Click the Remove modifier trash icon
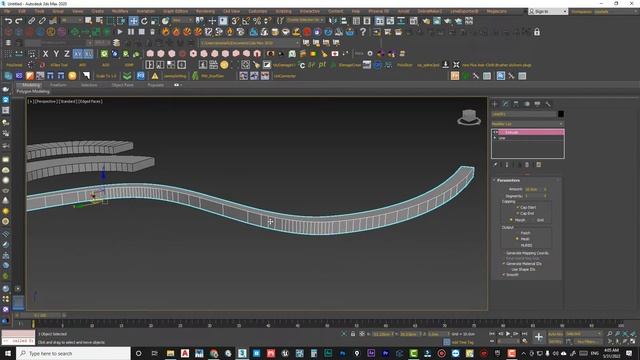This screenshot has height=360, width=640. [527, 165]
